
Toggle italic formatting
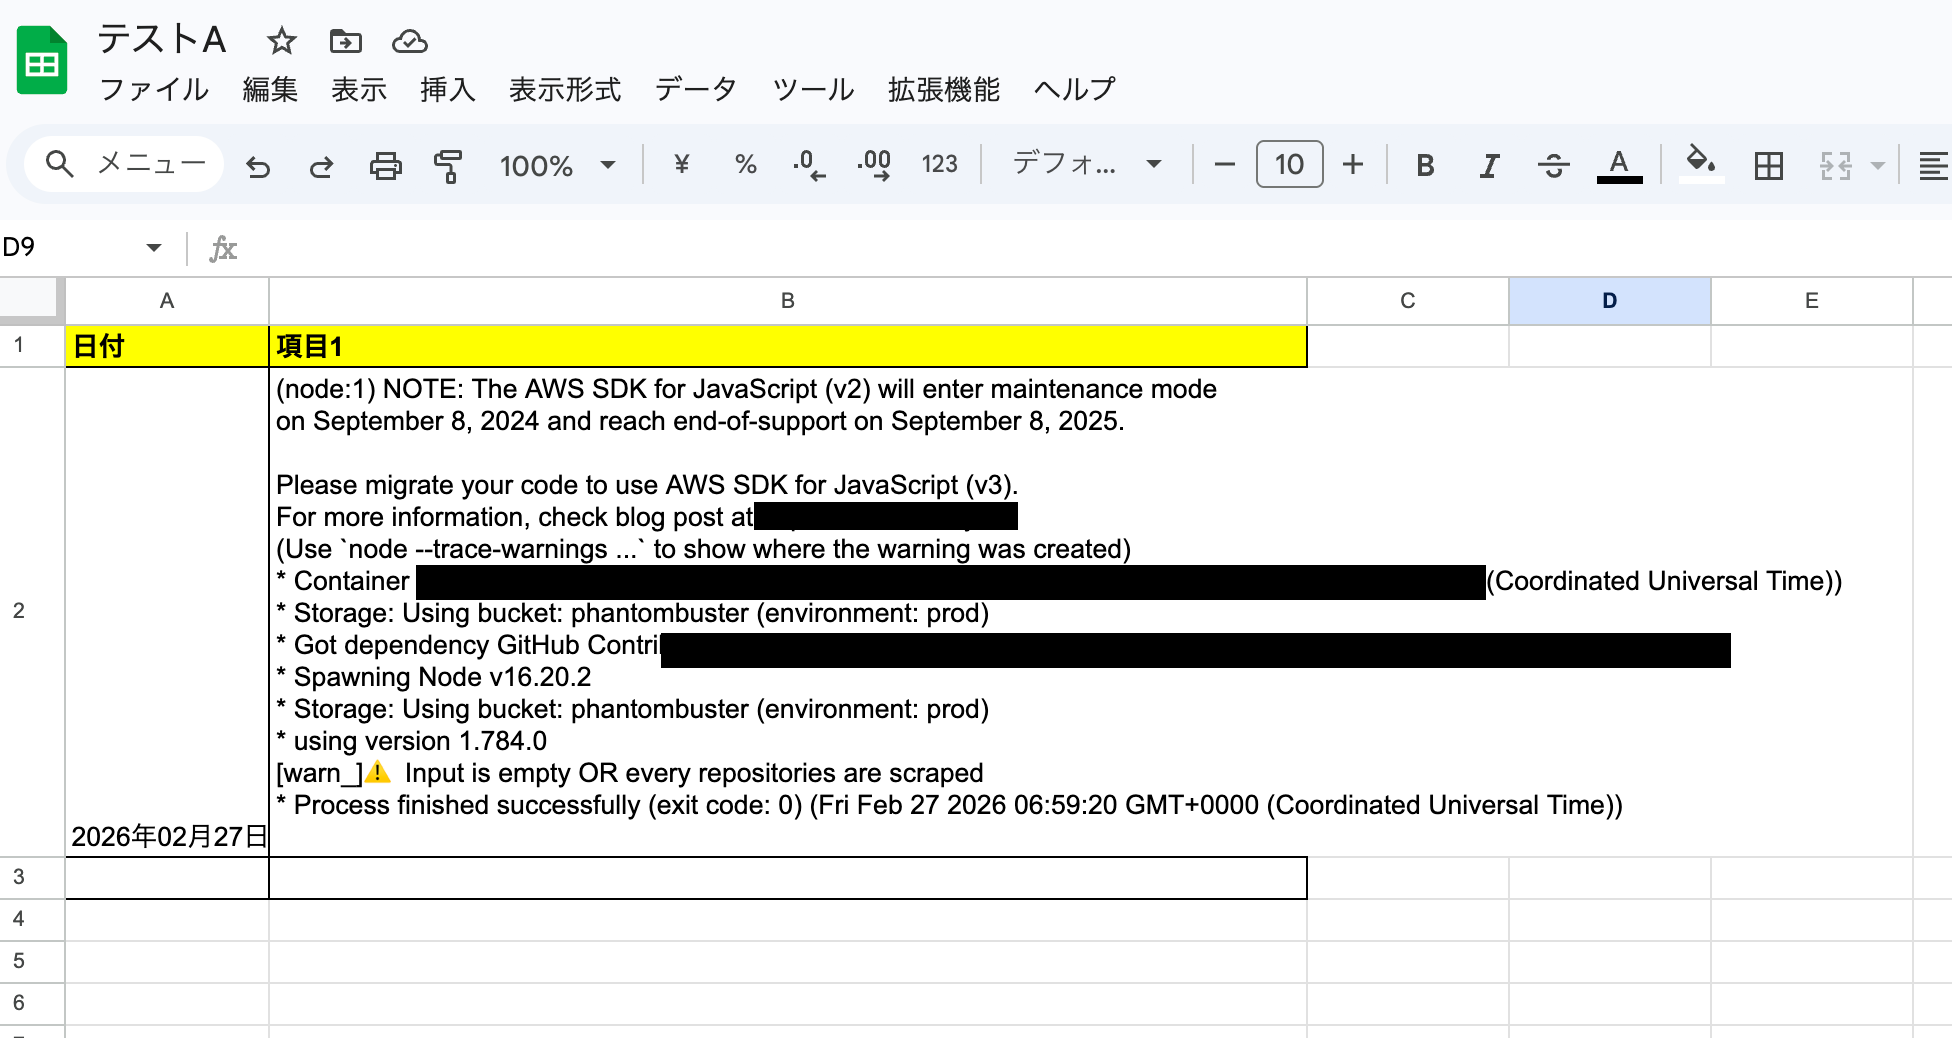(1490, 165)
